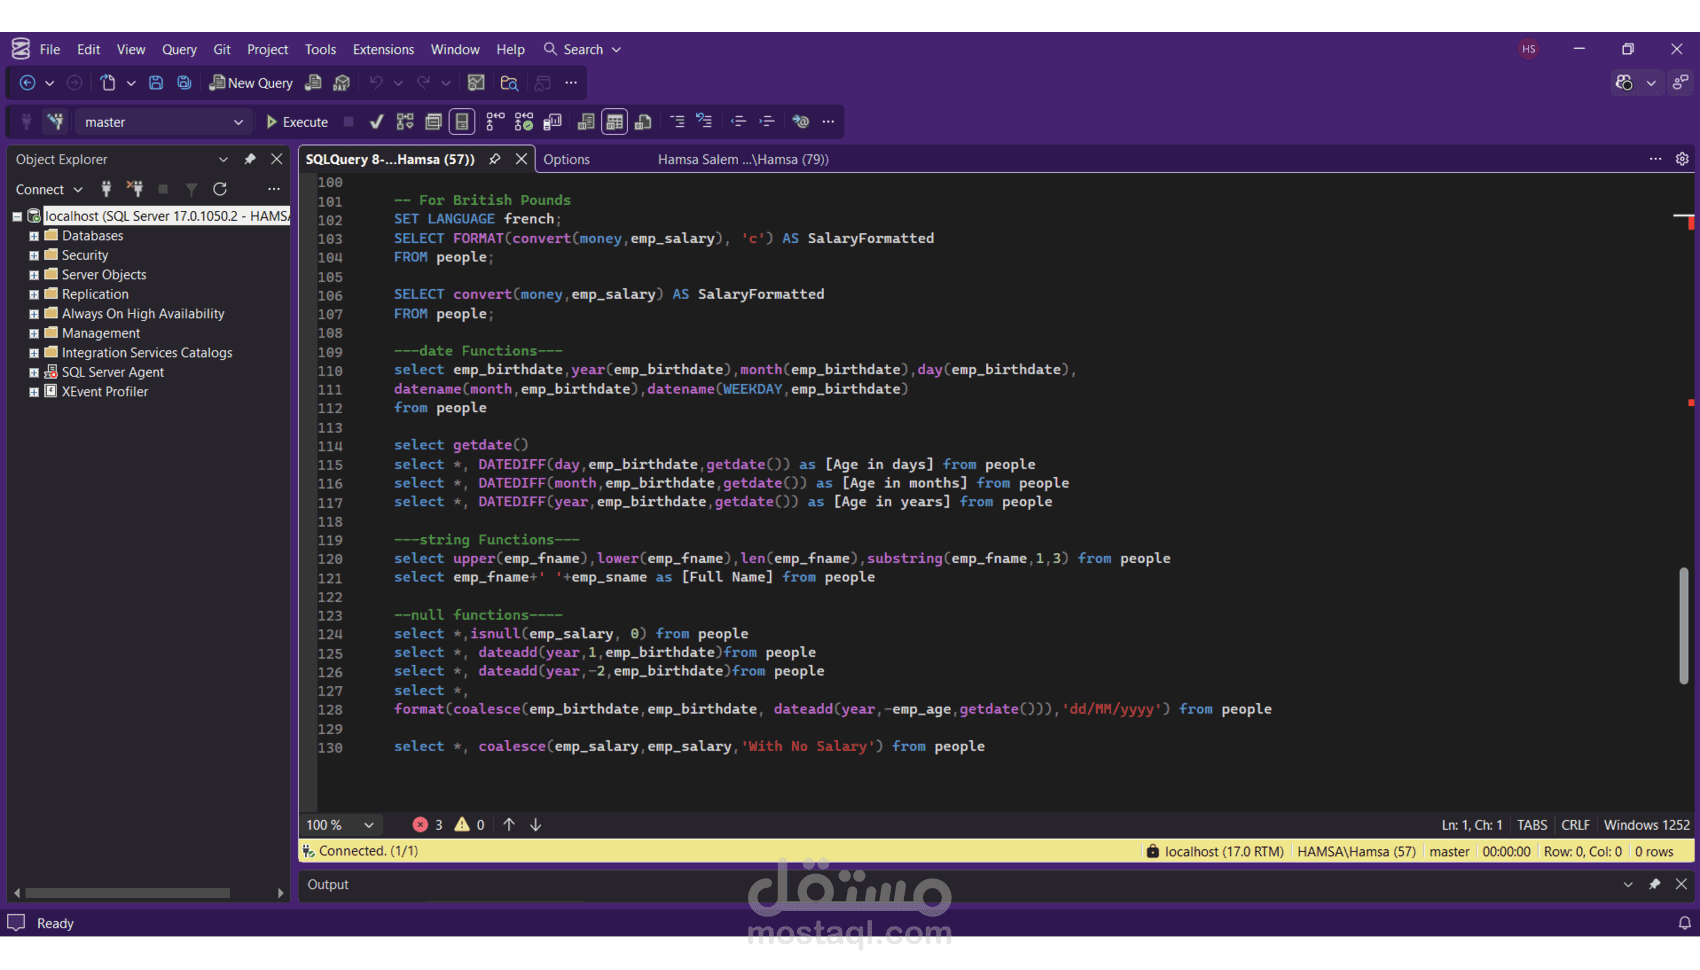1700x970 pixels.
Task: Execute the current query
Action: 297,122
